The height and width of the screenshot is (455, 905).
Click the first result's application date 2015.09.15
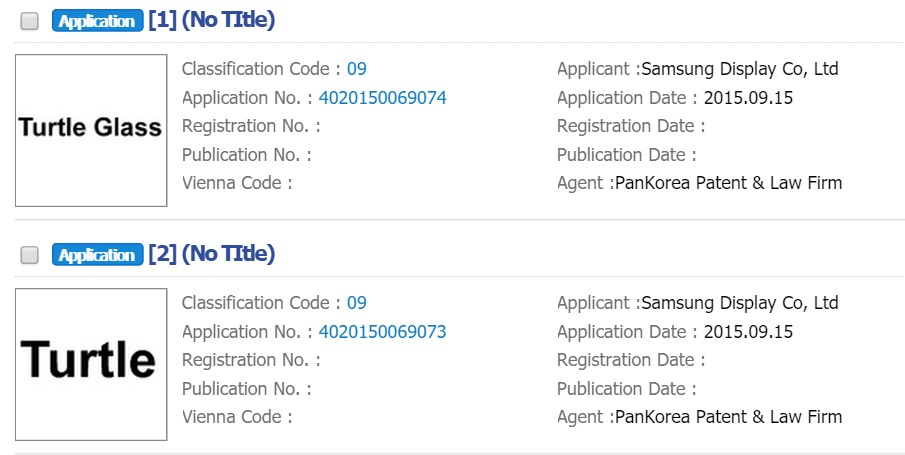coord(748,98)
